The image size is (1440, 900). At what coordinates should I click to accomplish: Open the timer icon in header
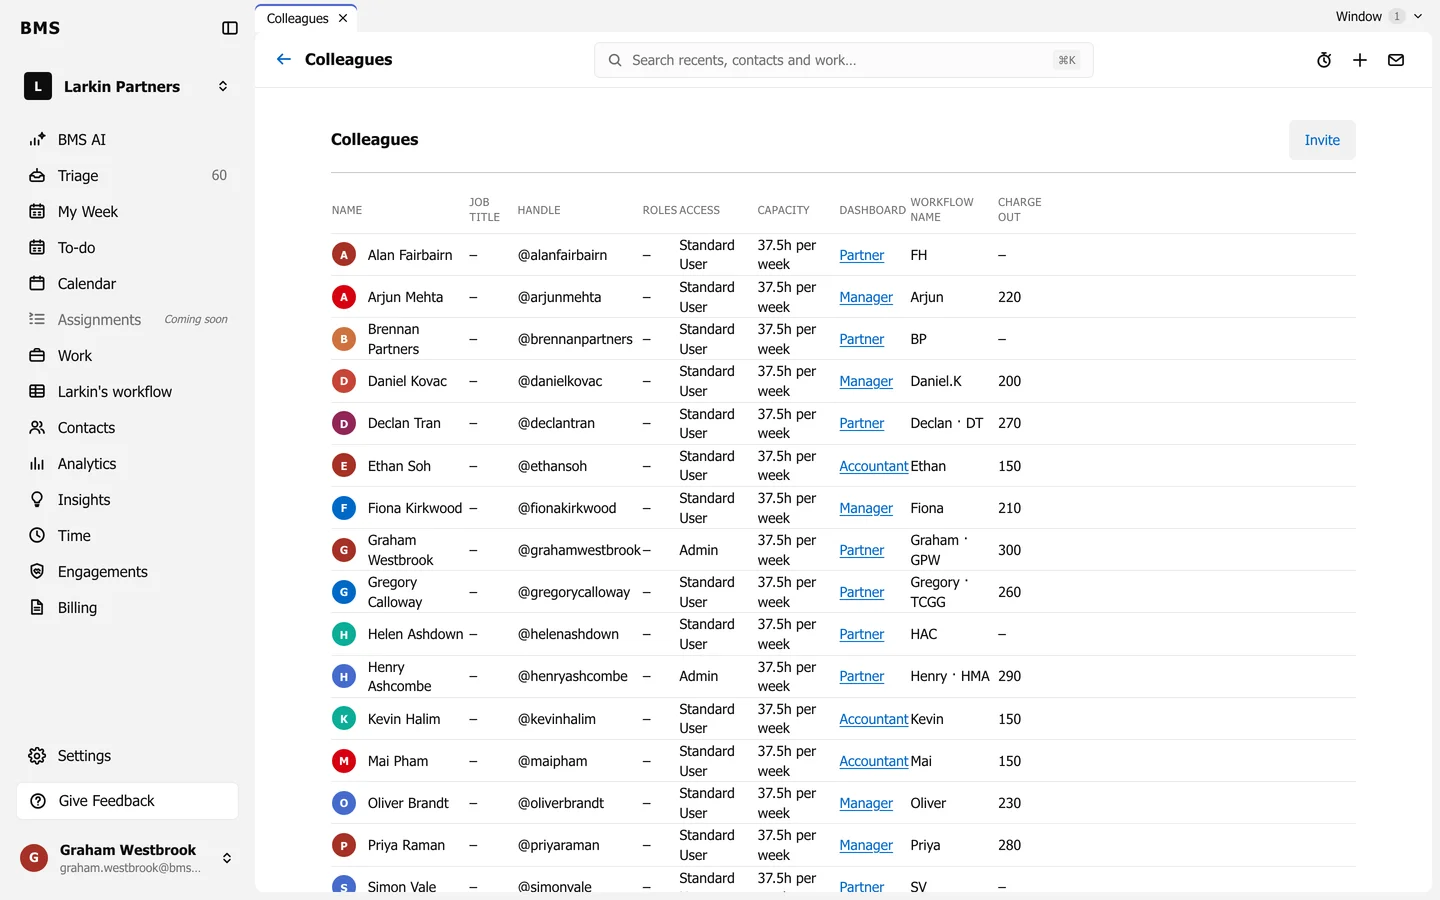pyautogui.click(x=1324, y=60)
